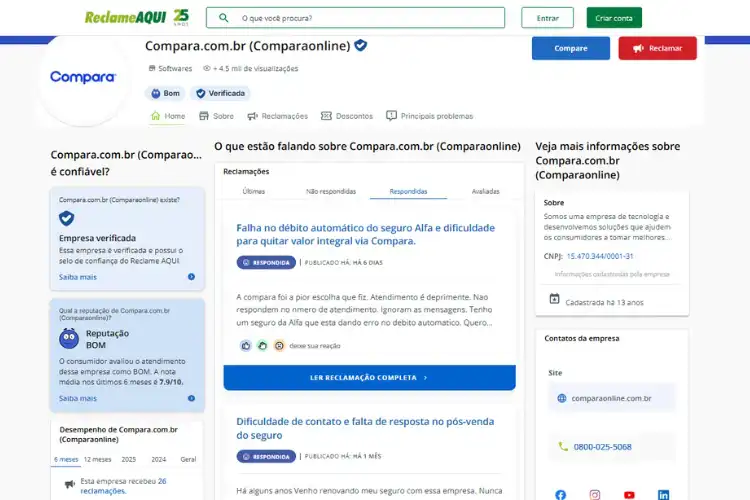This screenshot has width=750, height=500.
Task: Click the blue Compare button
Action: tap(571, 48)
